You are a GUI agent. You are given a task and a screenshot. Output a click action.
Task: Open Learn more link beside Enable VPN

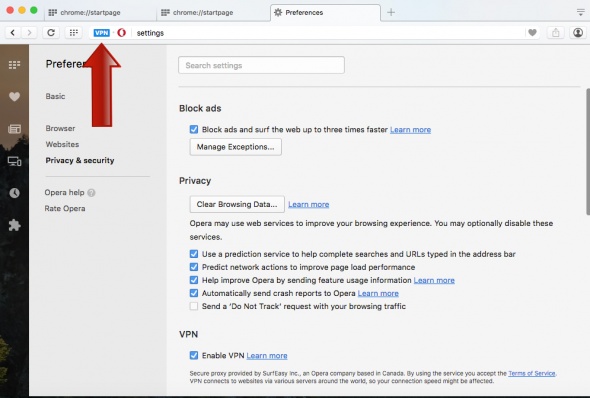pyautogui.click(x=267, y=355)
